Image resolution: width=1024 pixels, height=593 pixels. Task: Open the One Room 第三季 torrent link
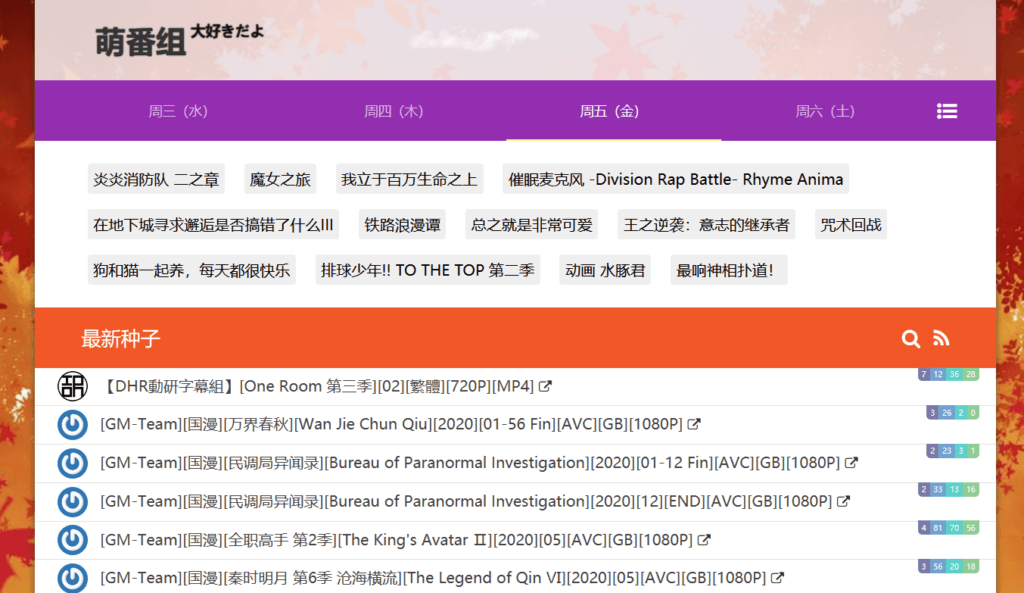[318, 386]
